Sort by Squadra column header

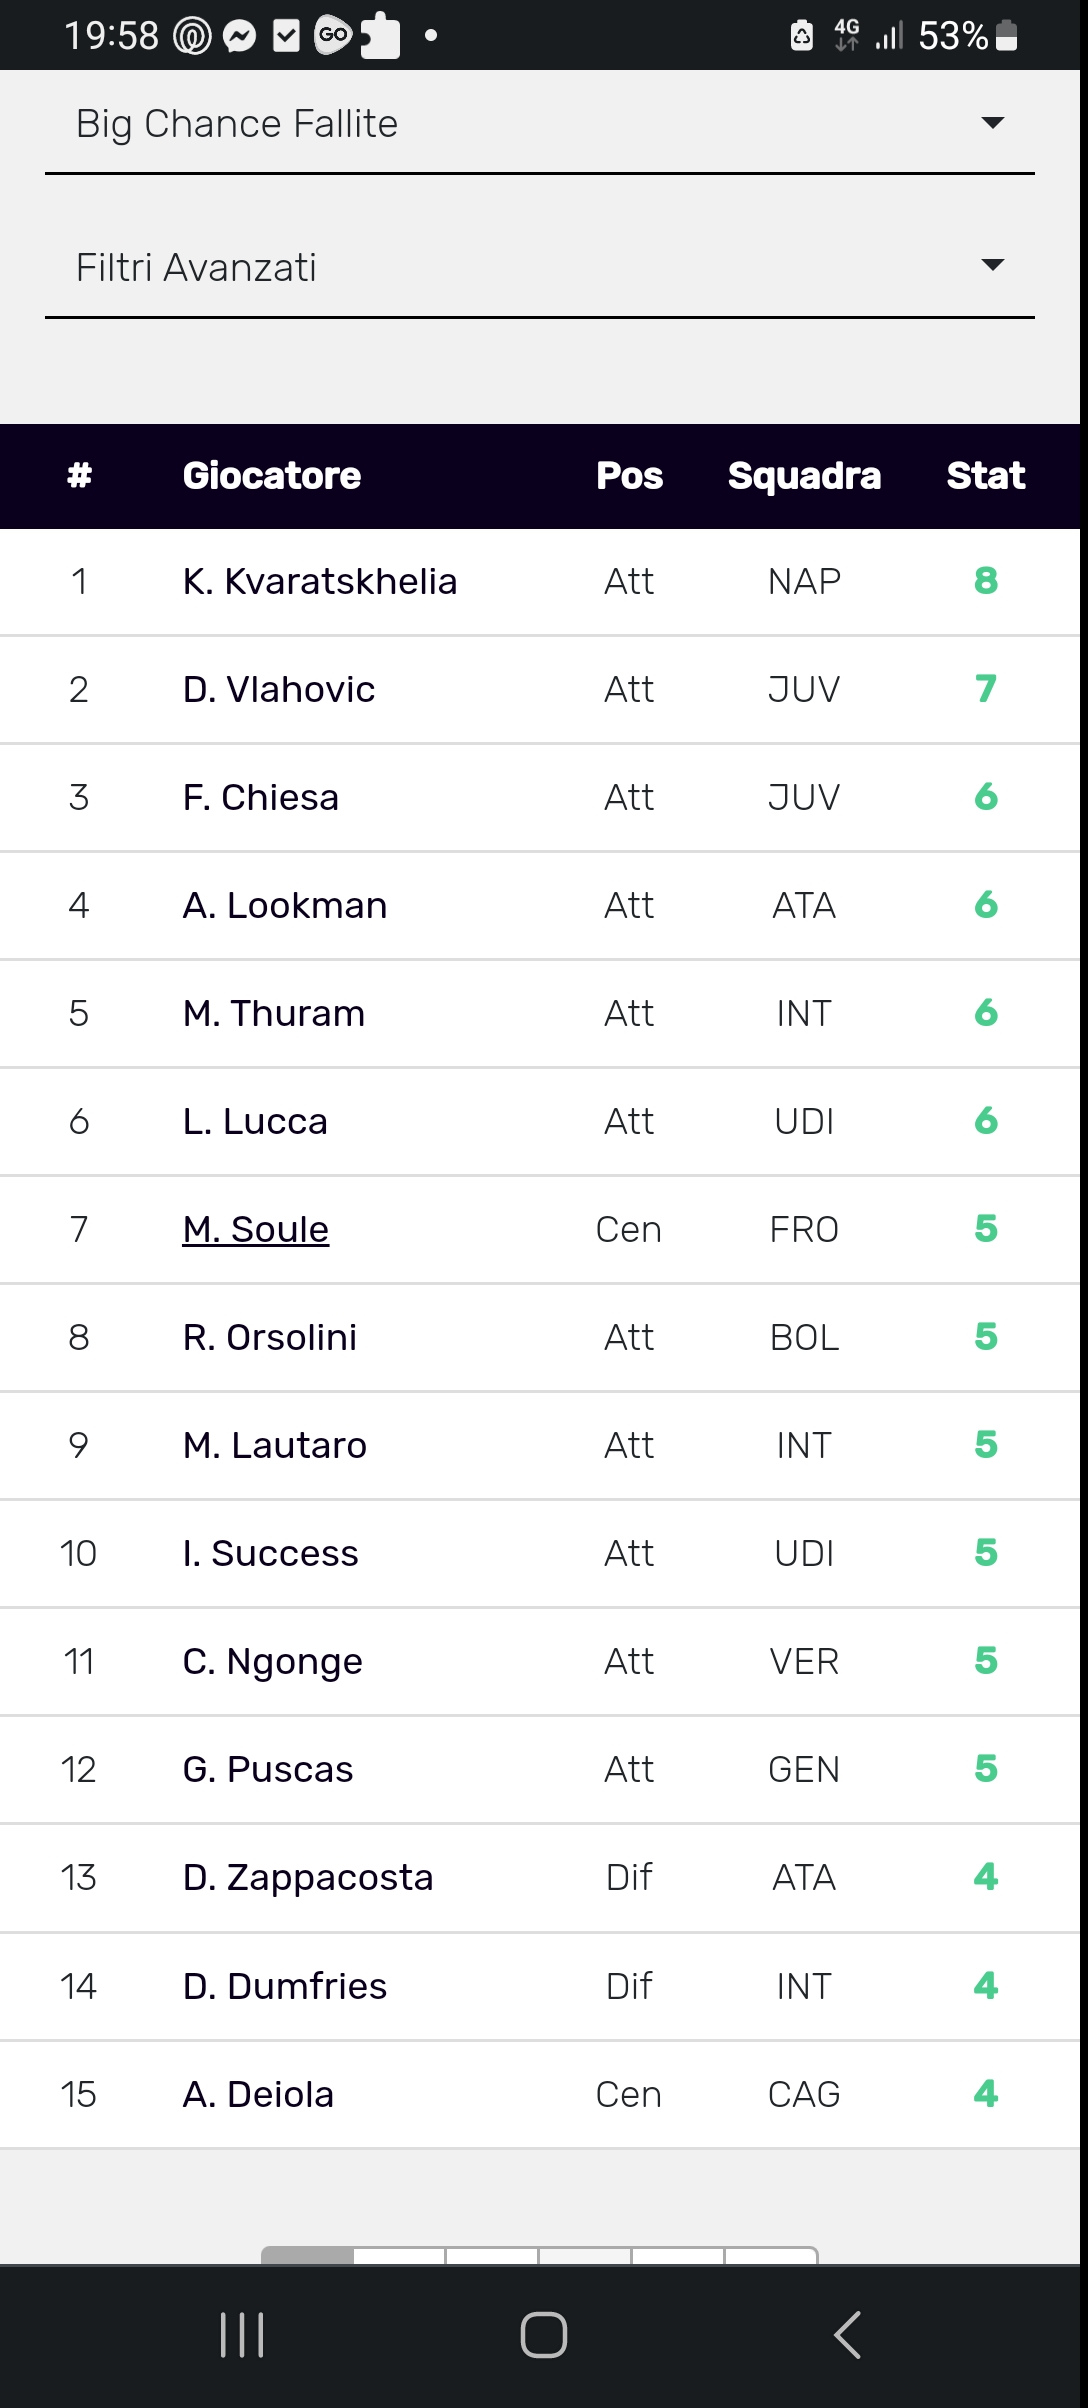tap(805, 476)
